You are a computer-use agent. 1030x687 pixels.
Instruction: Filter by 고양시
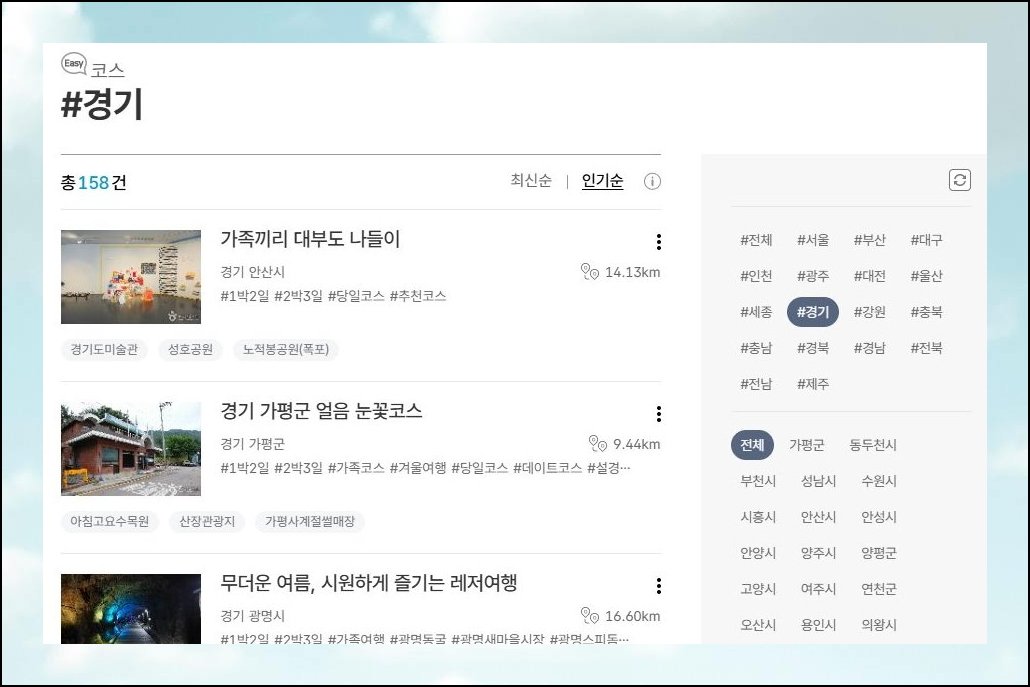(x=758, y=589)
